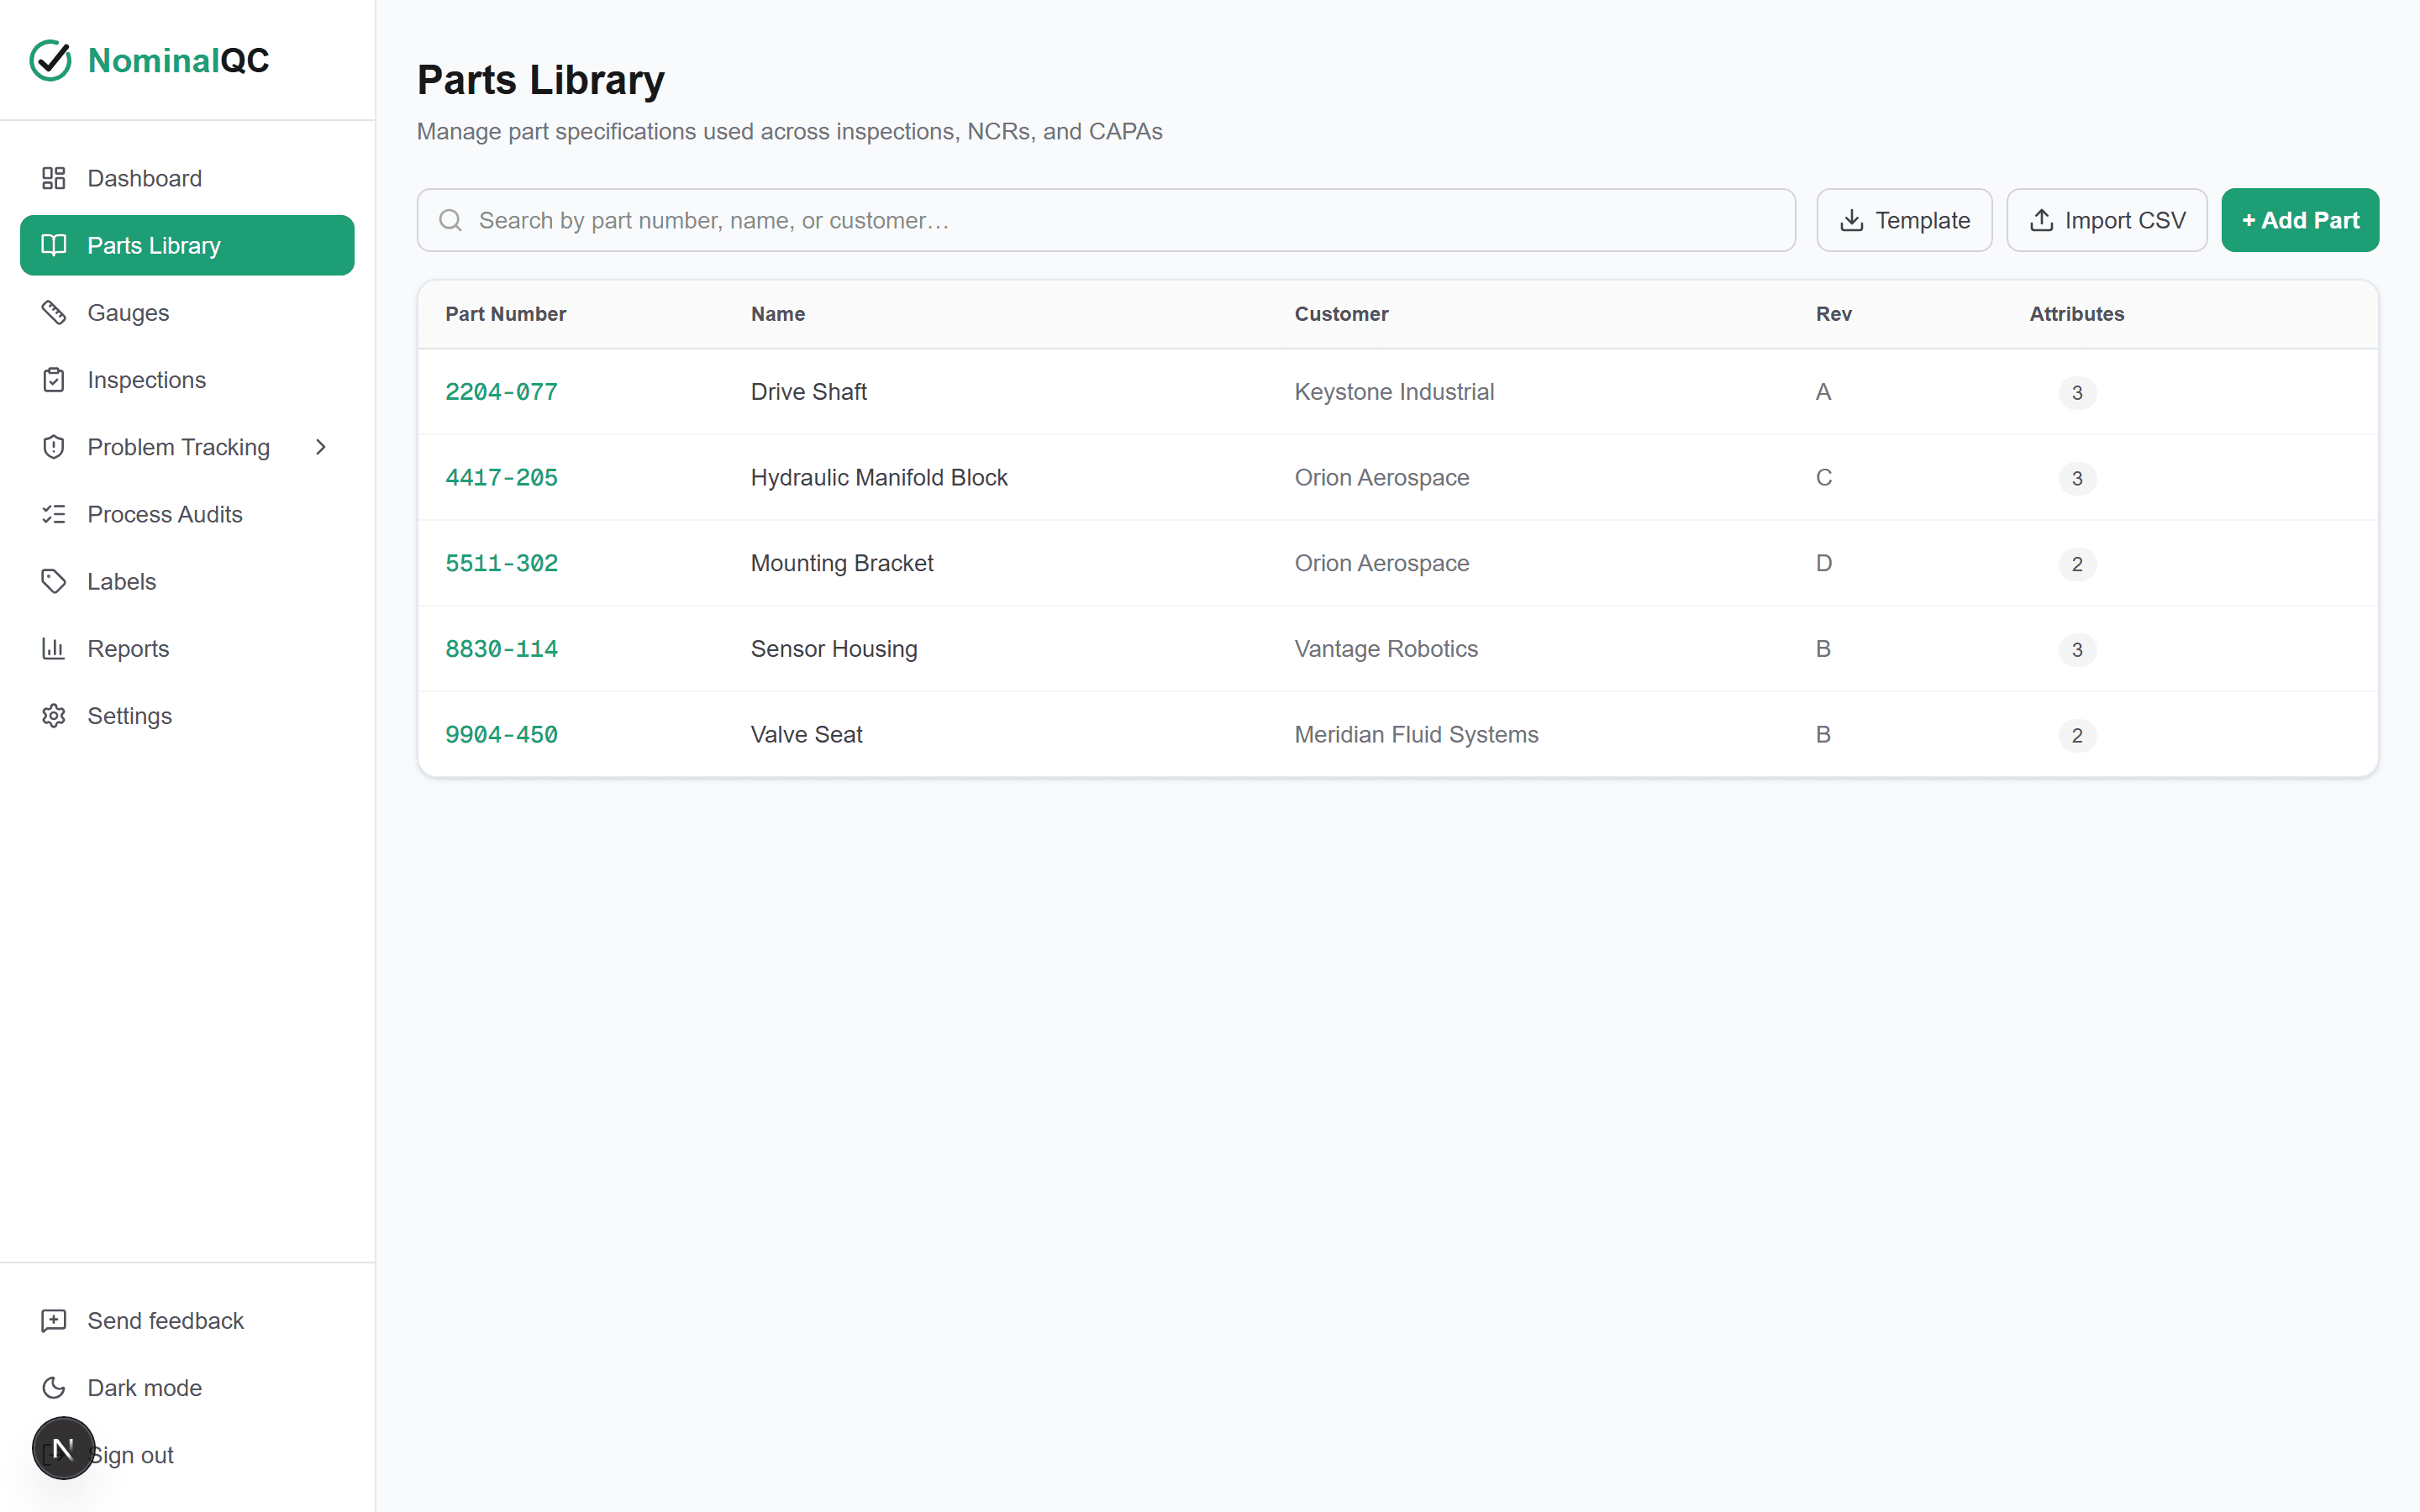Click the NominalQC checkmark logo icon
The width and height of the screenshot is (2420, 1512).
tap(50, 60)
